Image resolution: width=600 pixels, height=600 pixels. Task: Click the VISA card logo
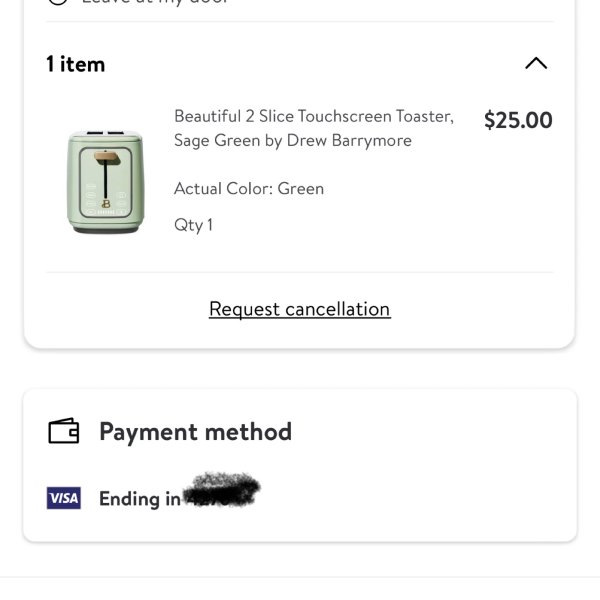(64, 498)
